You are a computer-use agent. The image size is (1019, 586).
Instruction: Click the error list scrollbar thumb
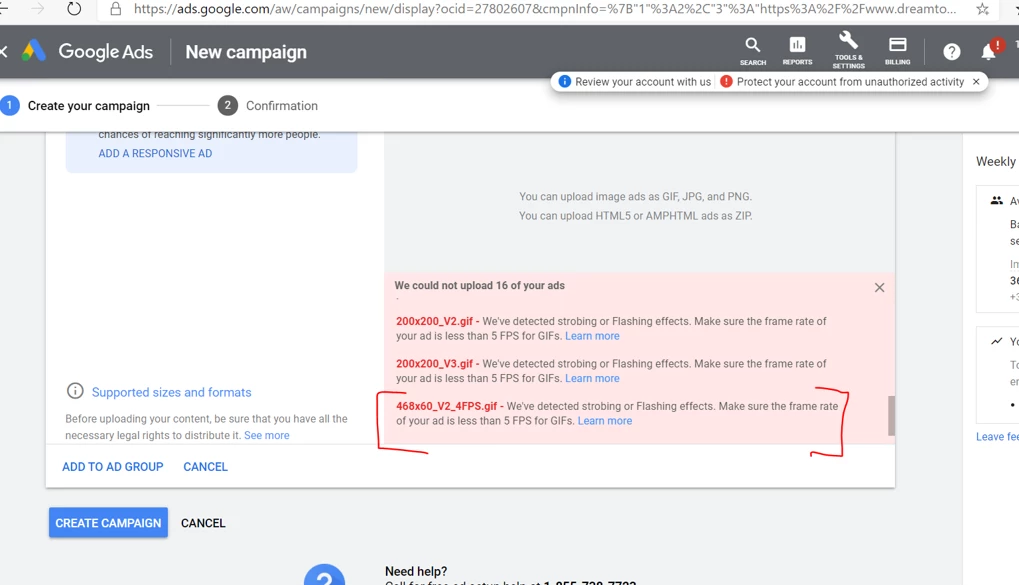pyautogui.click(x=891, y=416)
